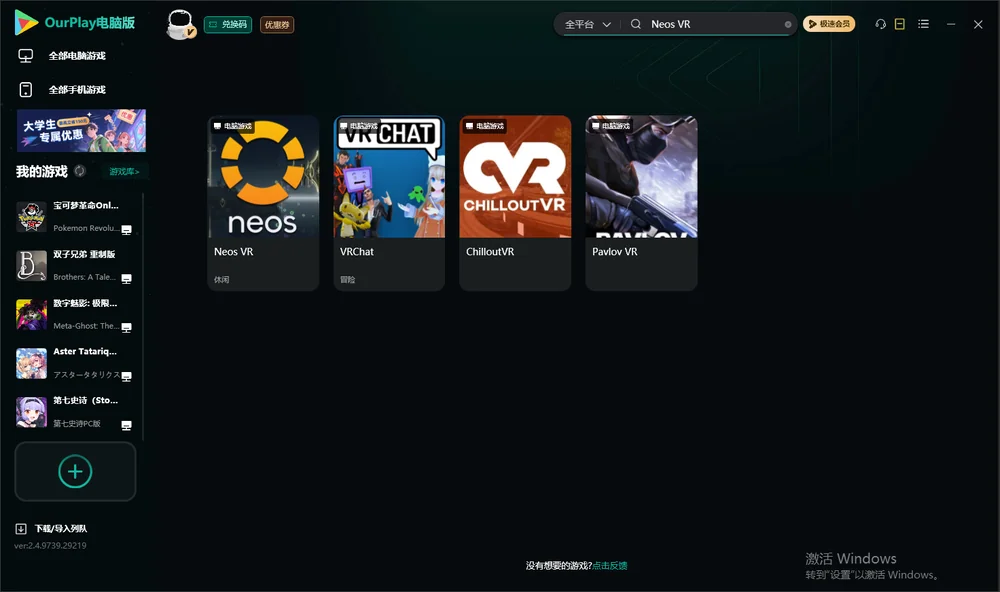Expand the 全平台 platform dropdown
The image size is (1000, 592).
tap(587, 24)
